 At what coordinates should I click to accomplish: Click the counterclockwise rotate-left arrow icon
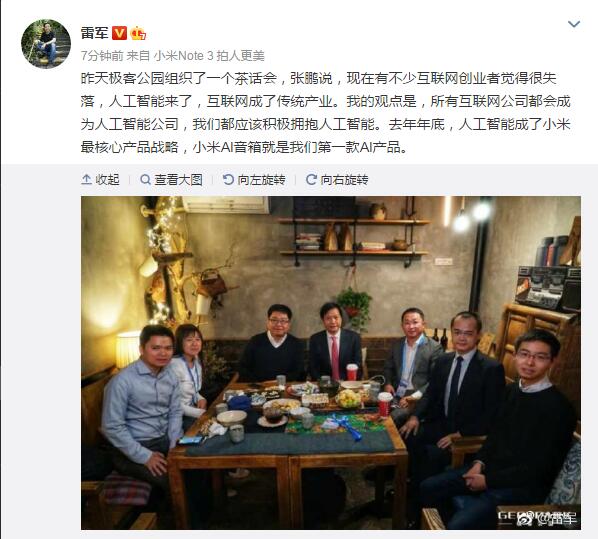(228, 179)
